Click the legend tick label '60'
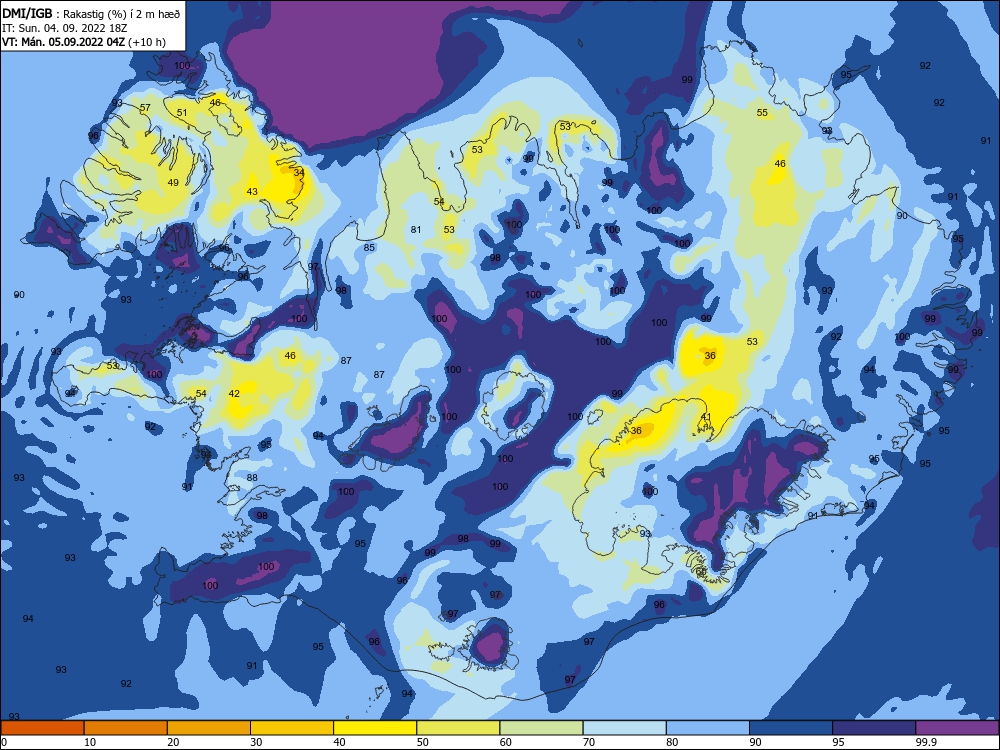This screenshot has height=750, width=1000. 506,742
